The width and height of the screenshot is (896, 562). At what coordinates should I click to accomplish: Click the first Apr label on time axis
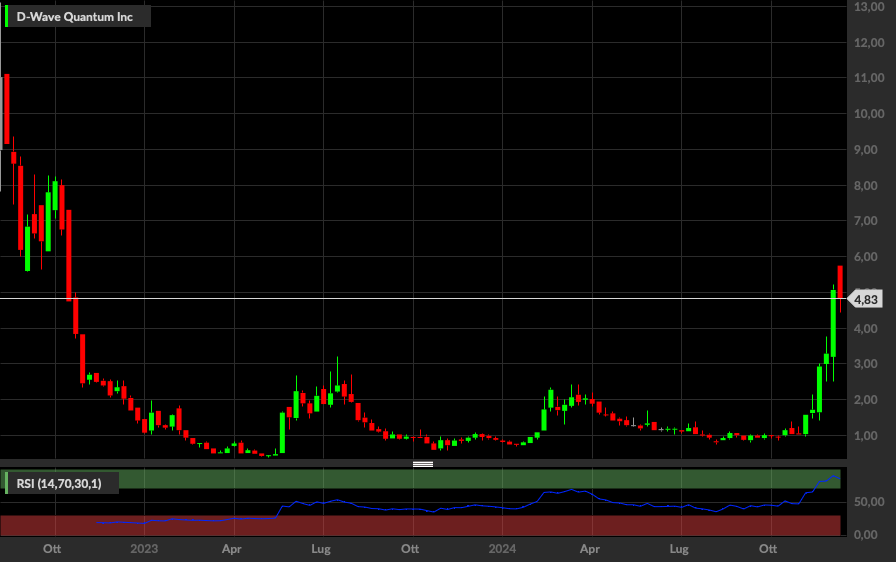[x=231, y=549]
